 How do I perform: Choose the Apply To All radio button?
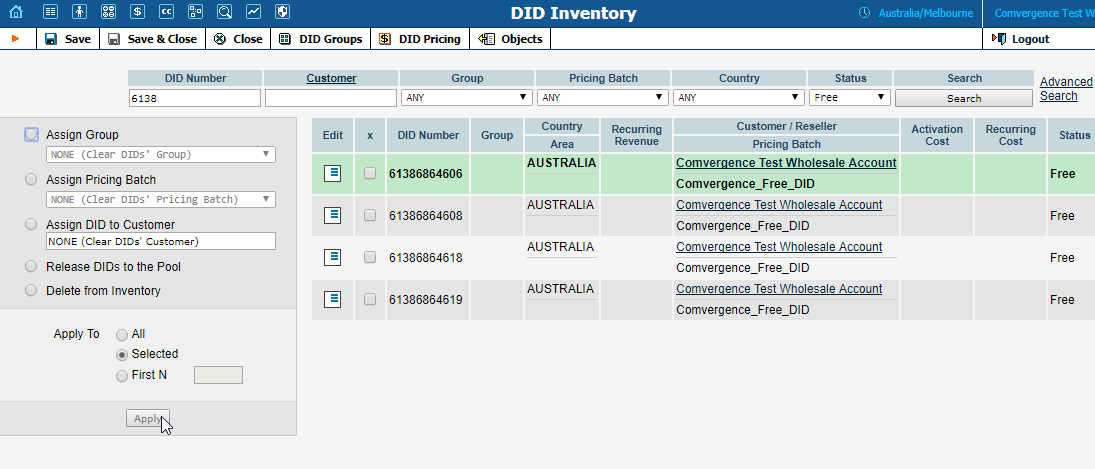coord(122,334)
